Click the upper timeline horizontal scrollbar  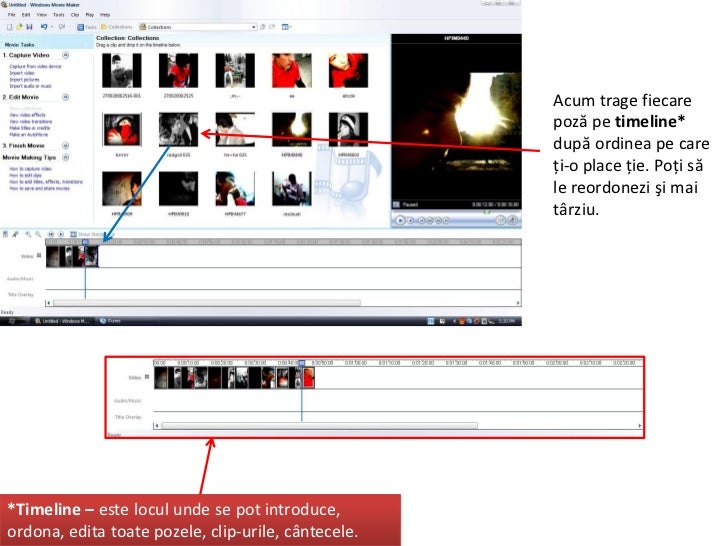[x=207, y=303]
